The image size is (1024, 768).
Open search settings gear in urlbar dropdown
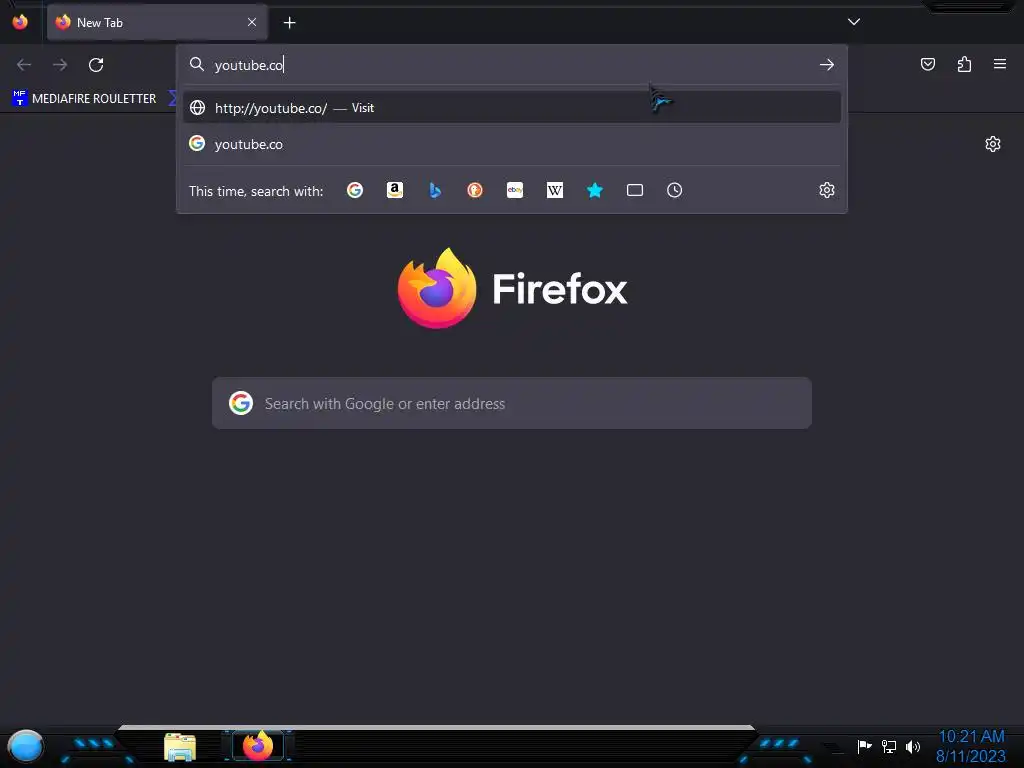pos(827,190)
